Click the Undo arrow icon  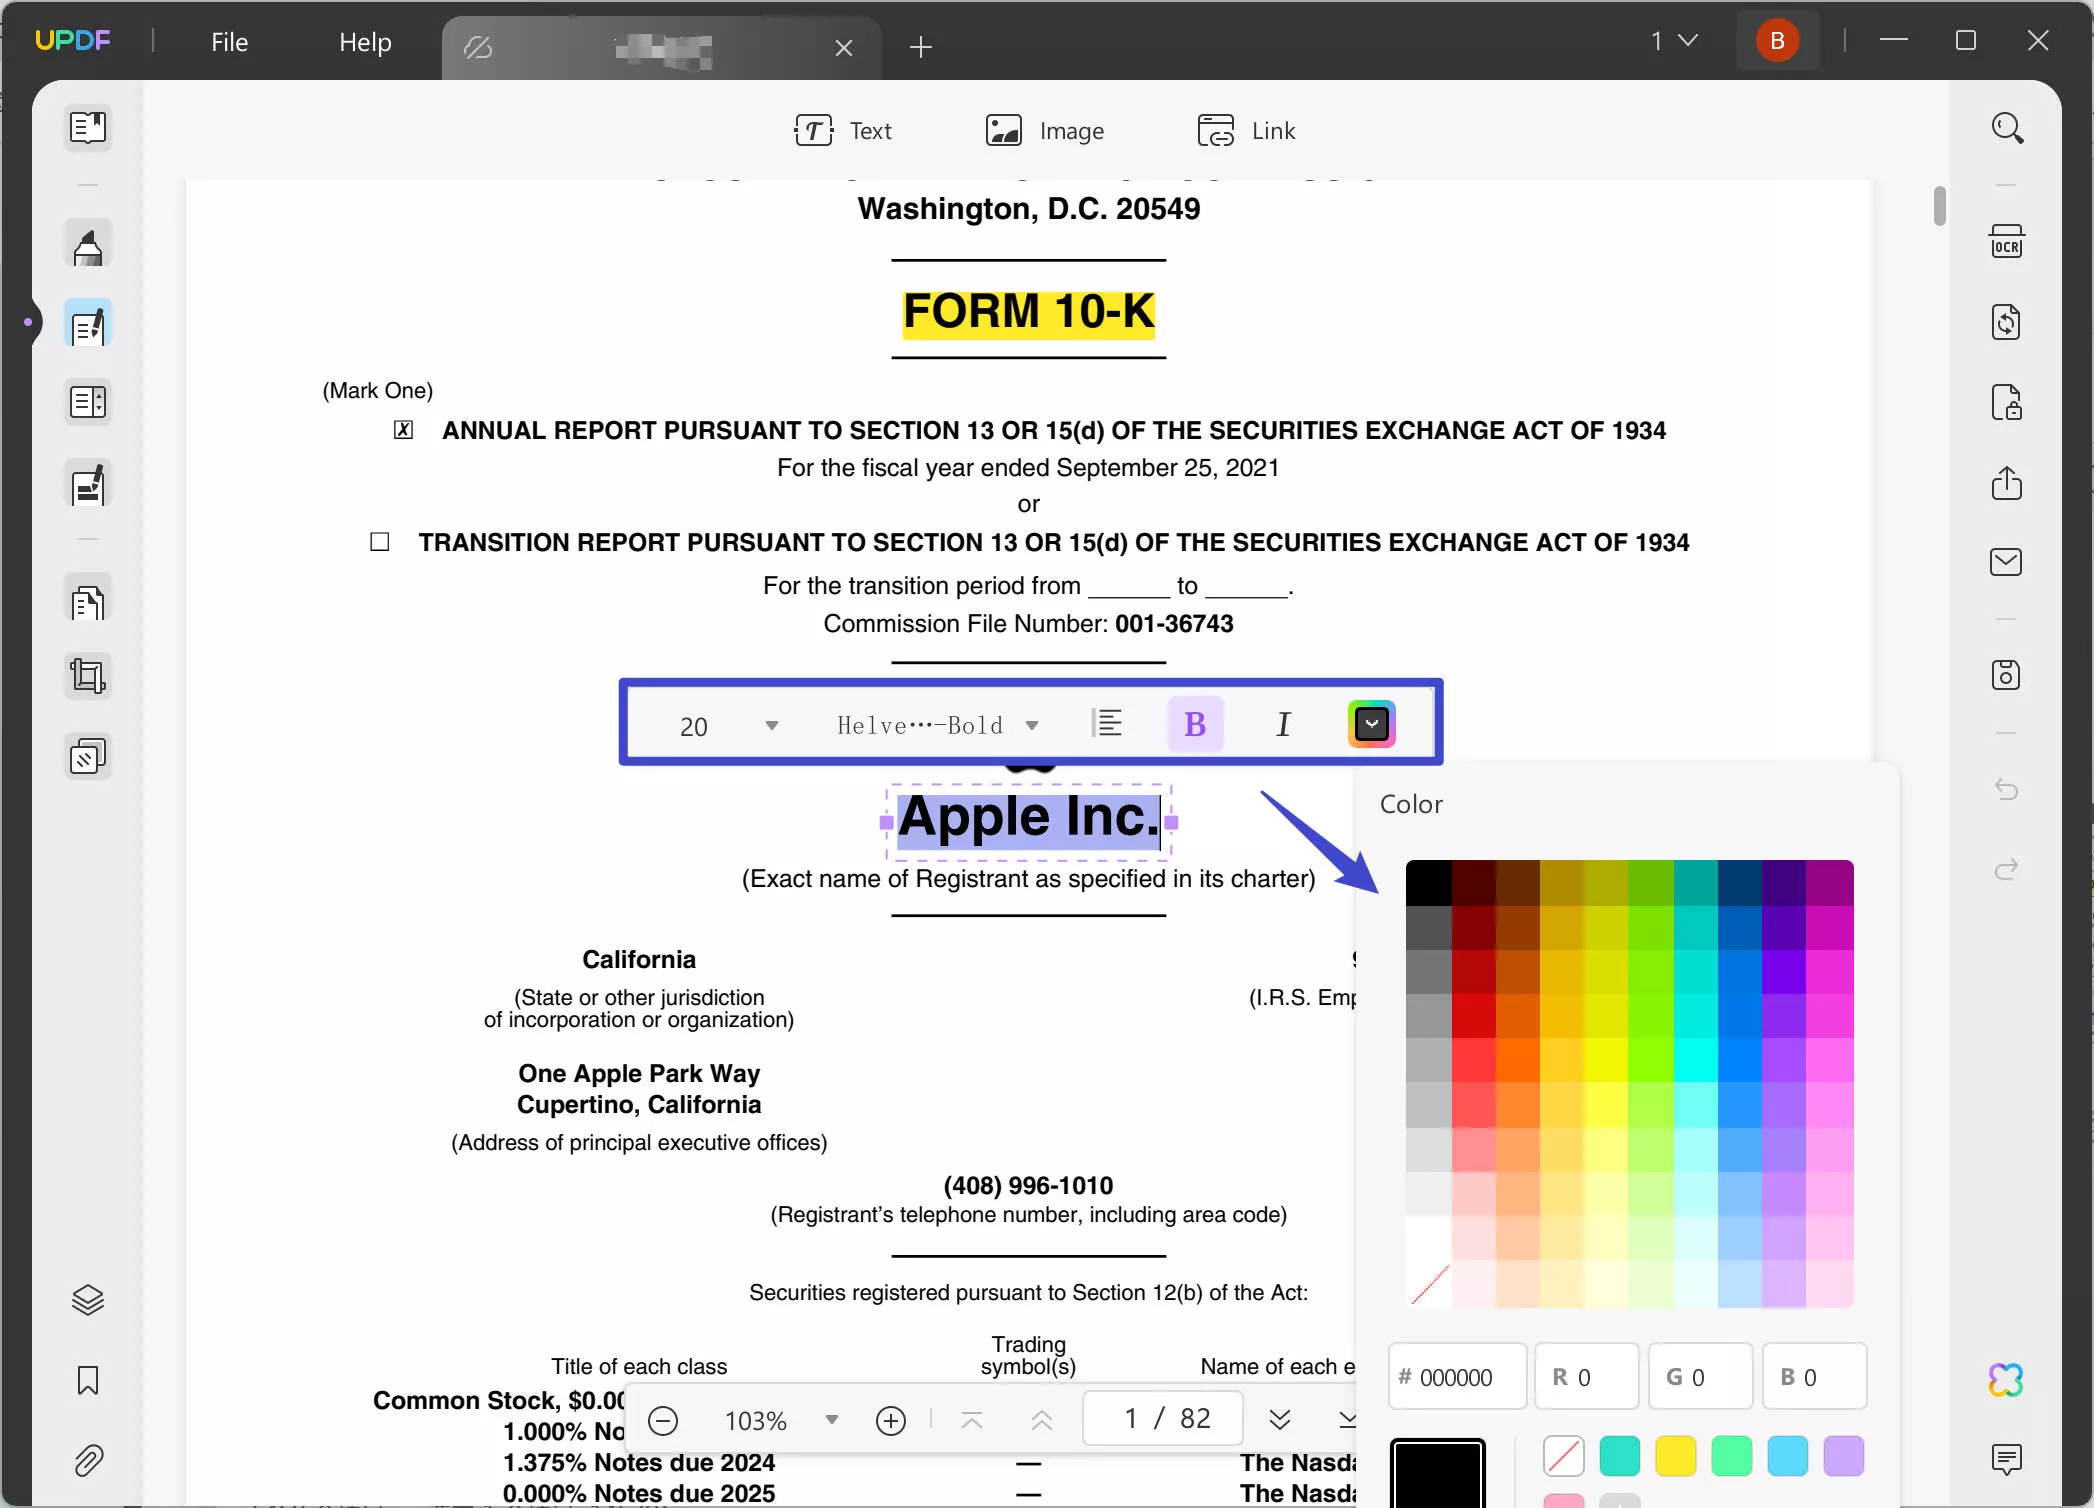coord(2007,790)
